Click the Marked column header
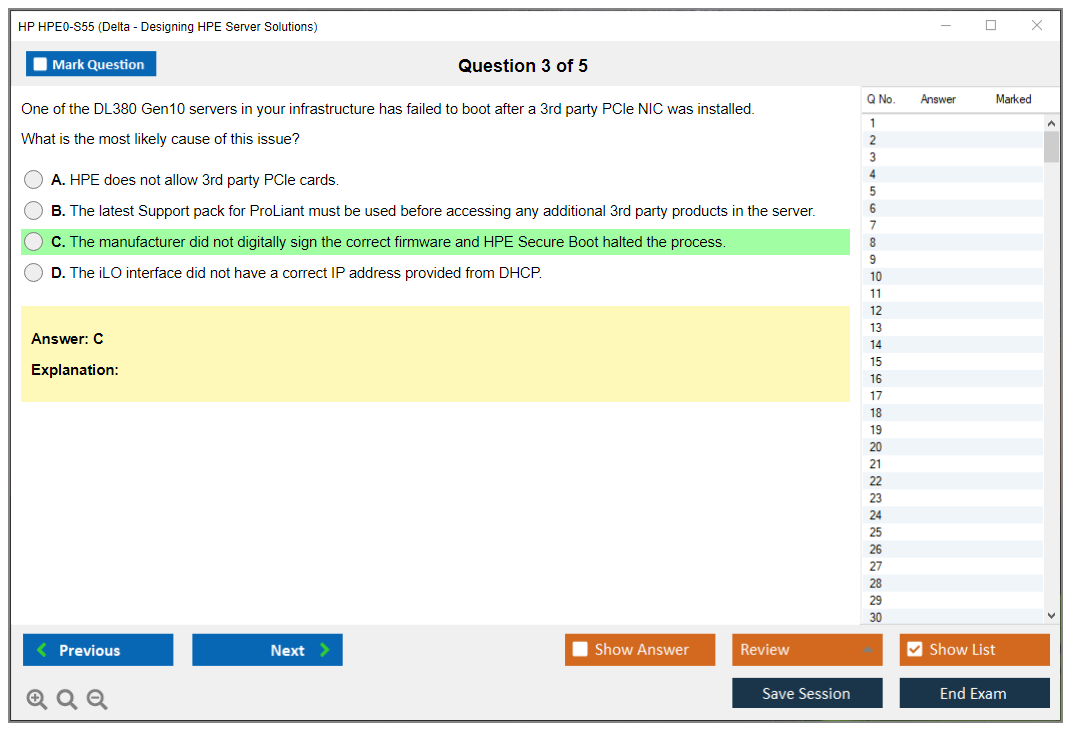The height and width of the screenshot is (735, 1075). [1012, 99]
